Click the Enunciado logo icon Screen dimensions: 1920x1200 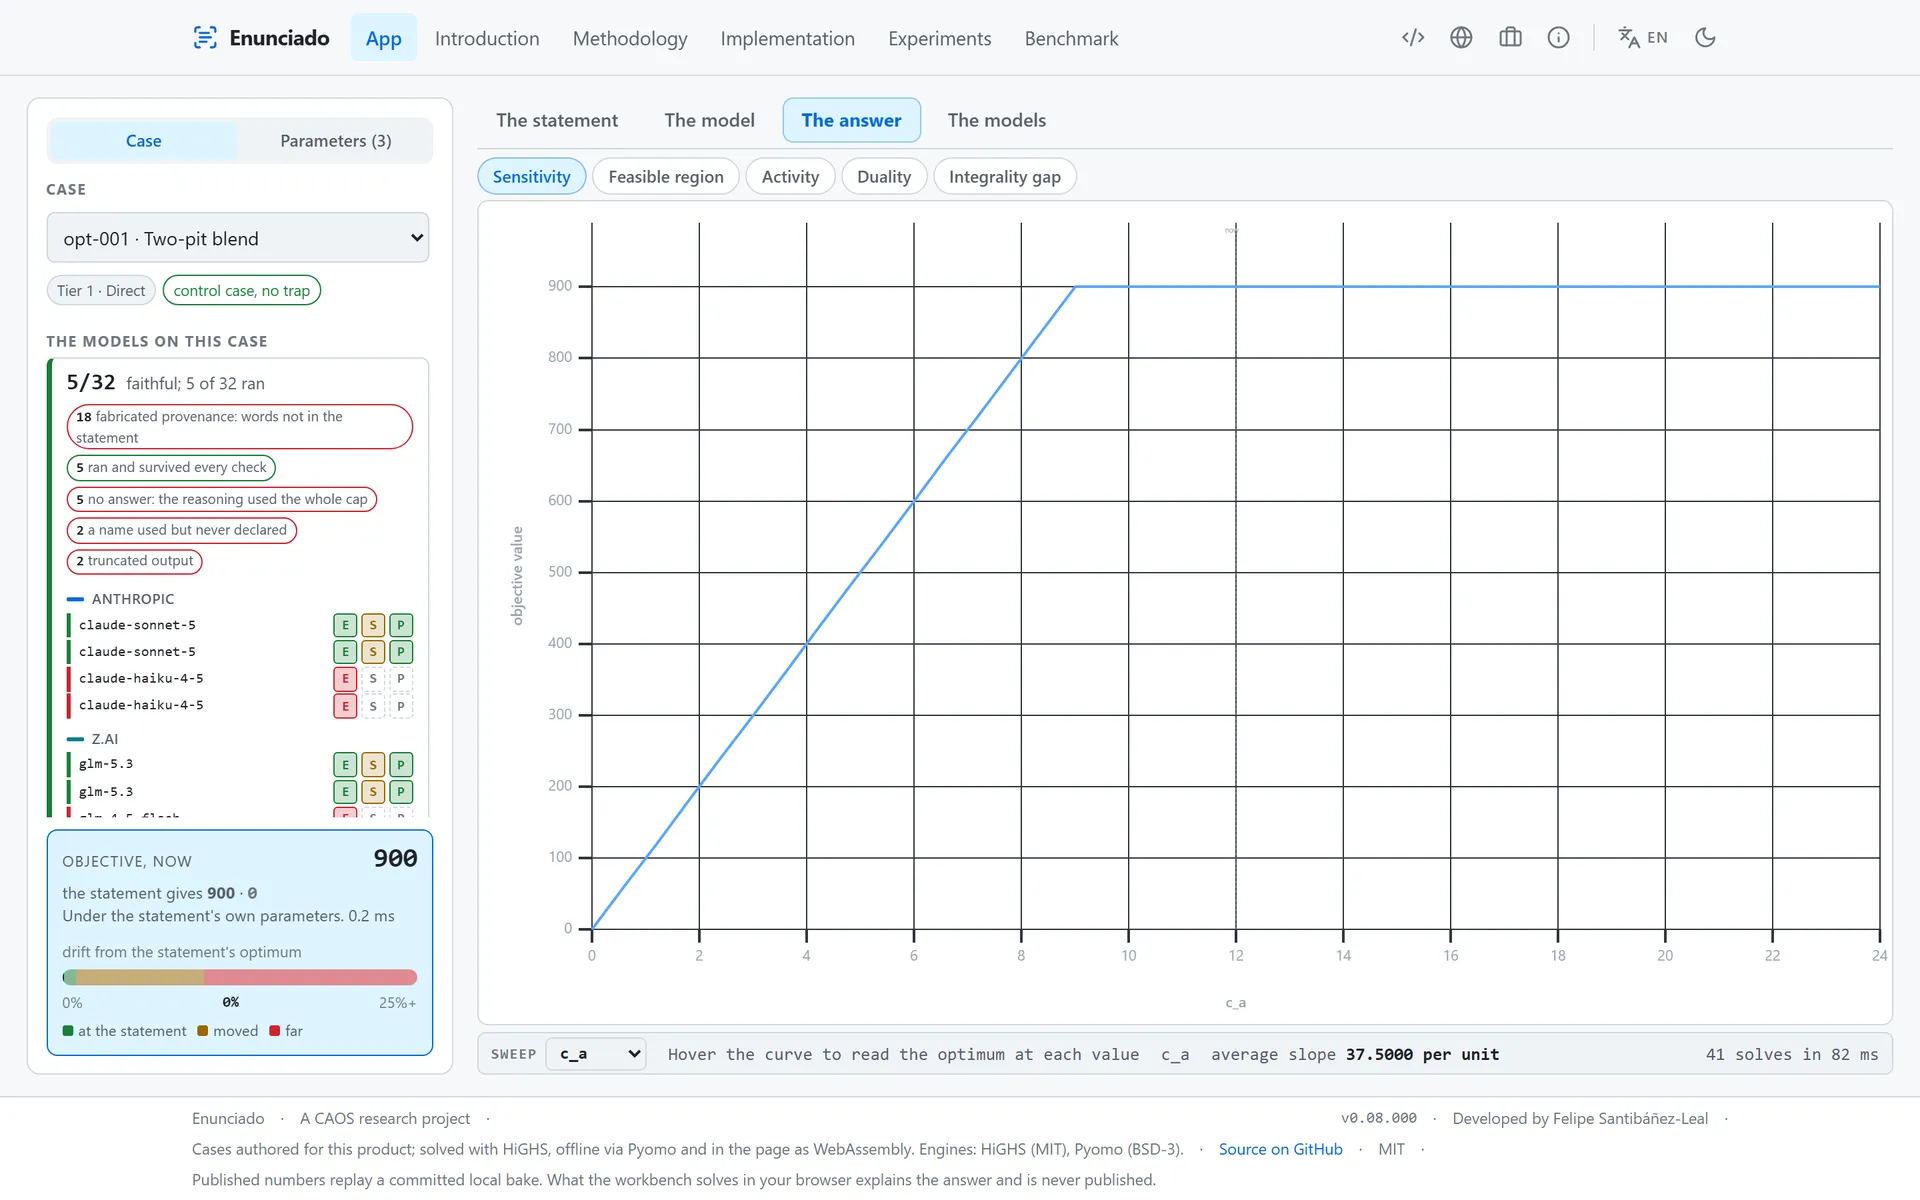205,38
